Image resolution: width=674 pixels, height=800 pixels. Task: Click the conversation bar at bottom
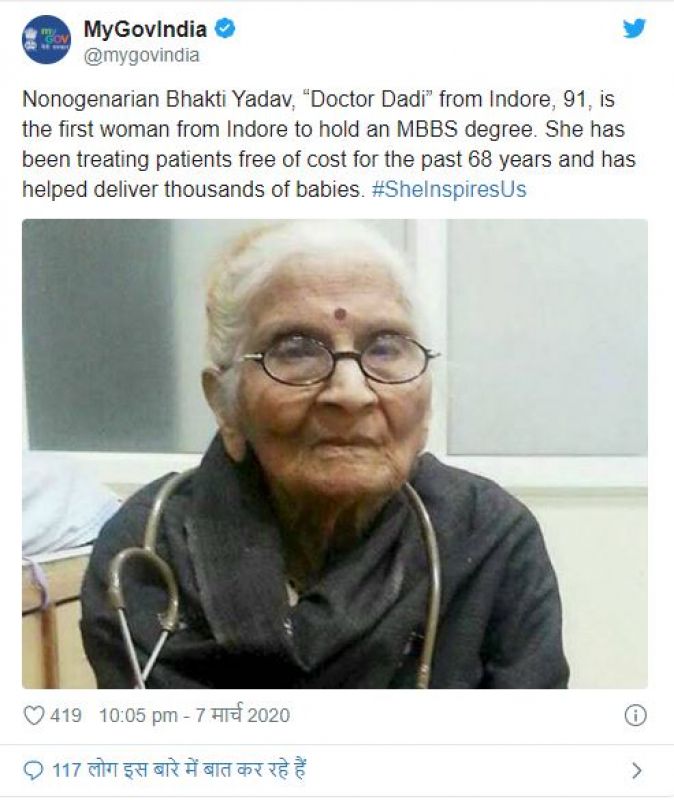point(337,770)
